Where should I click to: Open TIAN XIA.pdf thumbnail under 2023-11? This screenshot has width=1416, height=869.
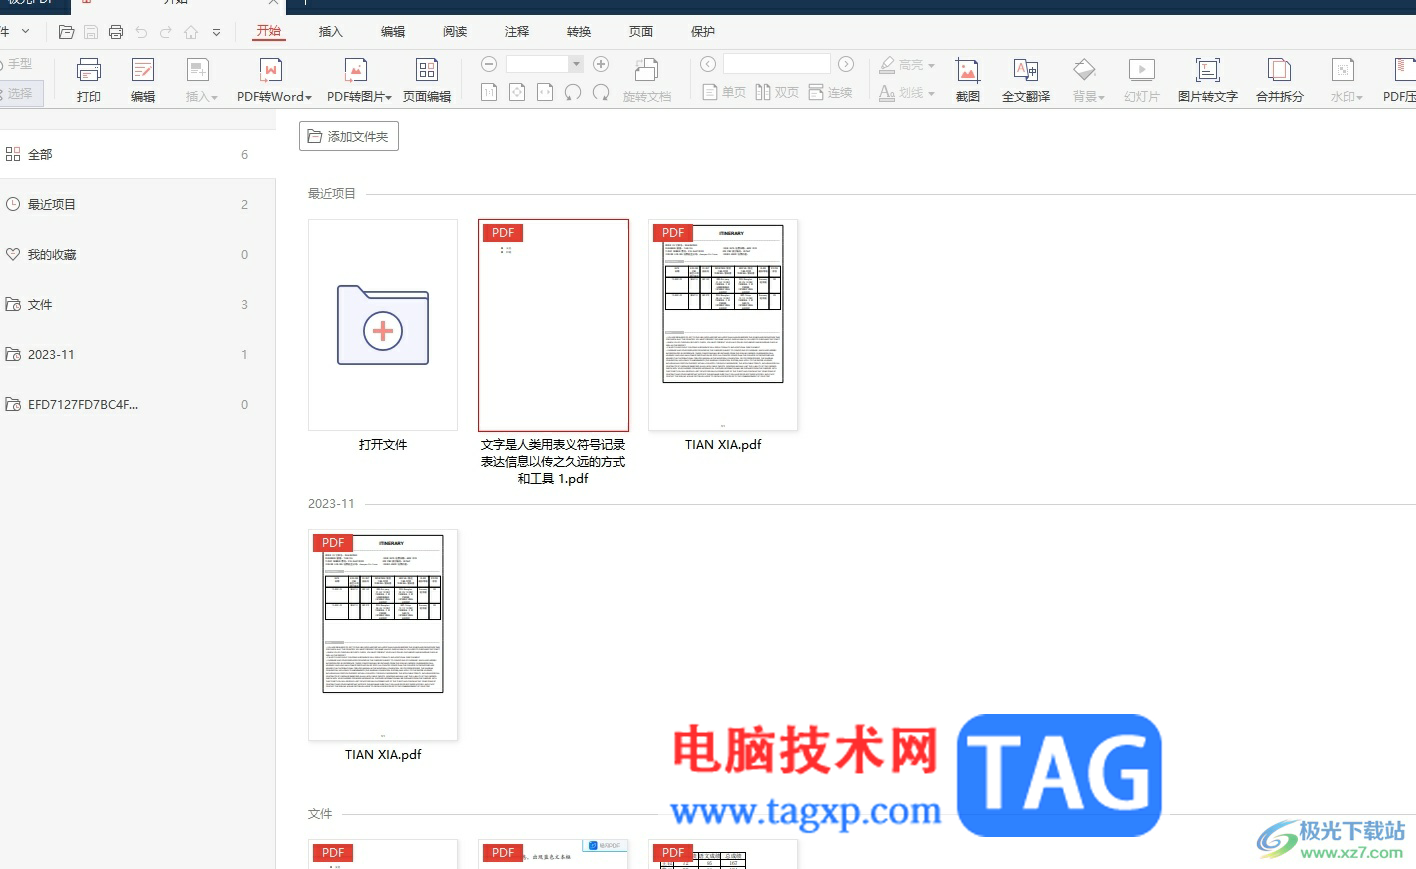(383, 636)
